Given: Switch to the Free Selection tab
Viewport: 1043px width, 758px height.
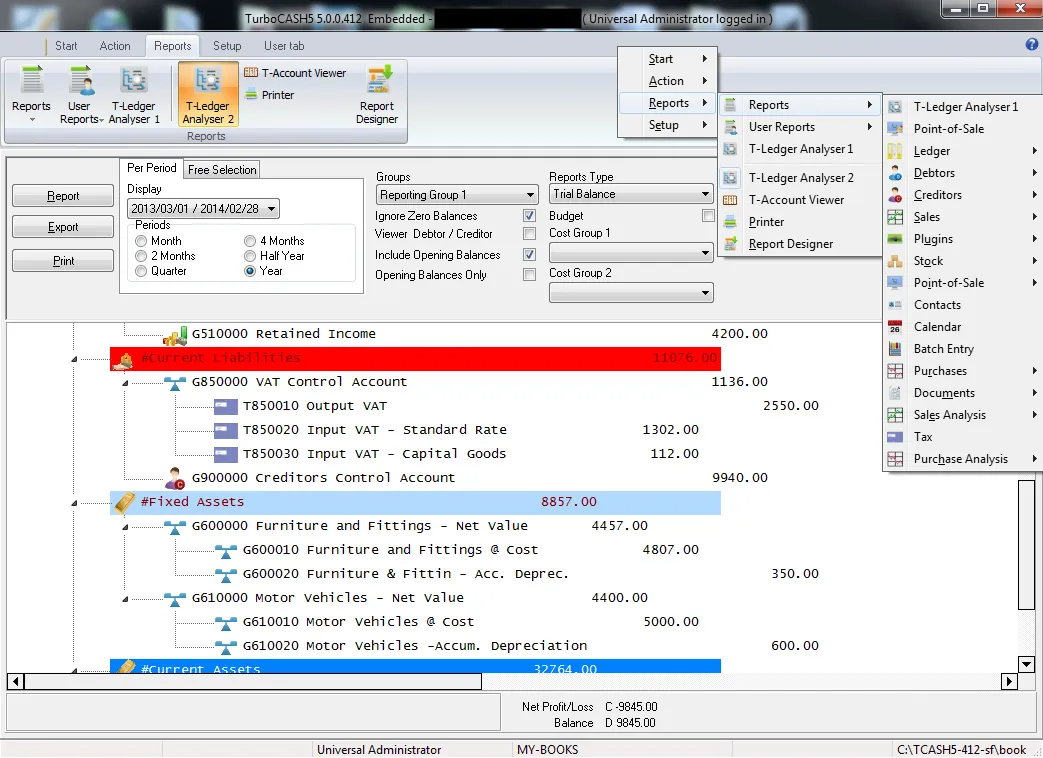Looking at the screenshot, I should [222, 170].
